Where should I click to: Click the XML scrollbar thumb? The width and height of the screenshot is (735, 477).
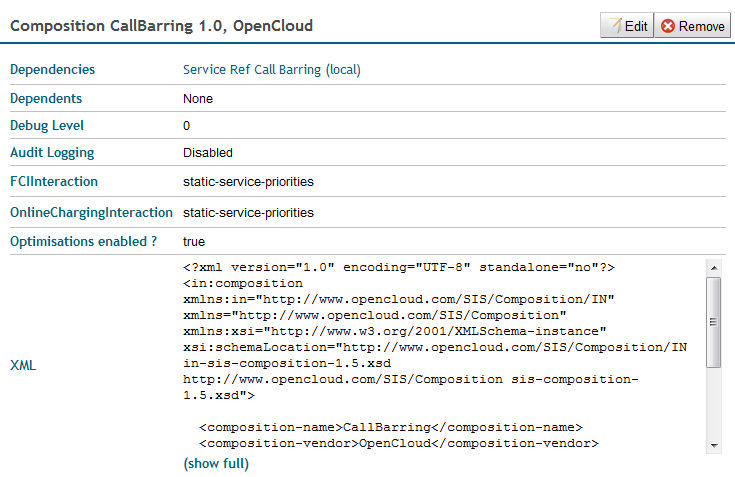point(713,322)
